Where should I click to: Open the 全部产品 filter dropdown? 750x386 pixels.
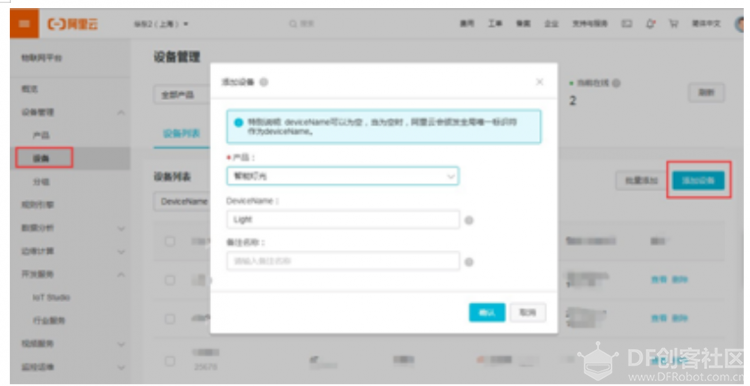[x=182, y=95]
